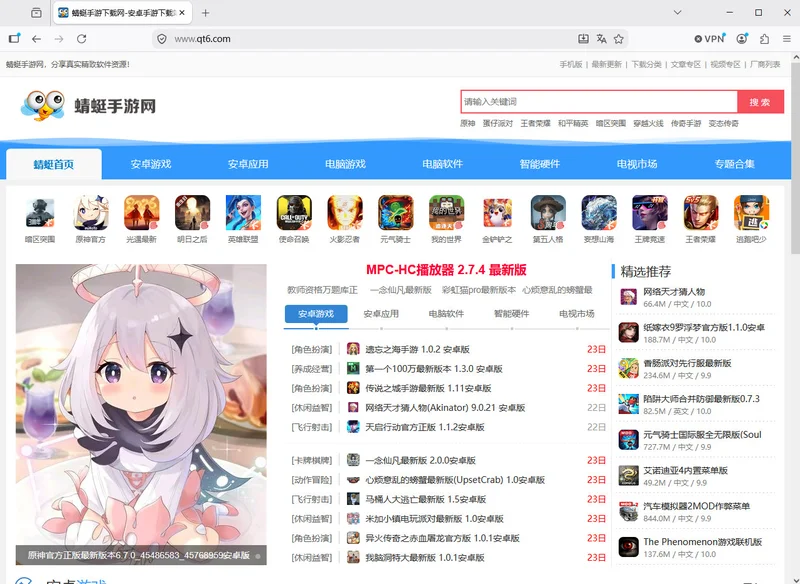This screenshot has width=800, height=584.
Task: Click the Paimon 原神 banner image
Action: pyautogui.click(x=141, y=414)
